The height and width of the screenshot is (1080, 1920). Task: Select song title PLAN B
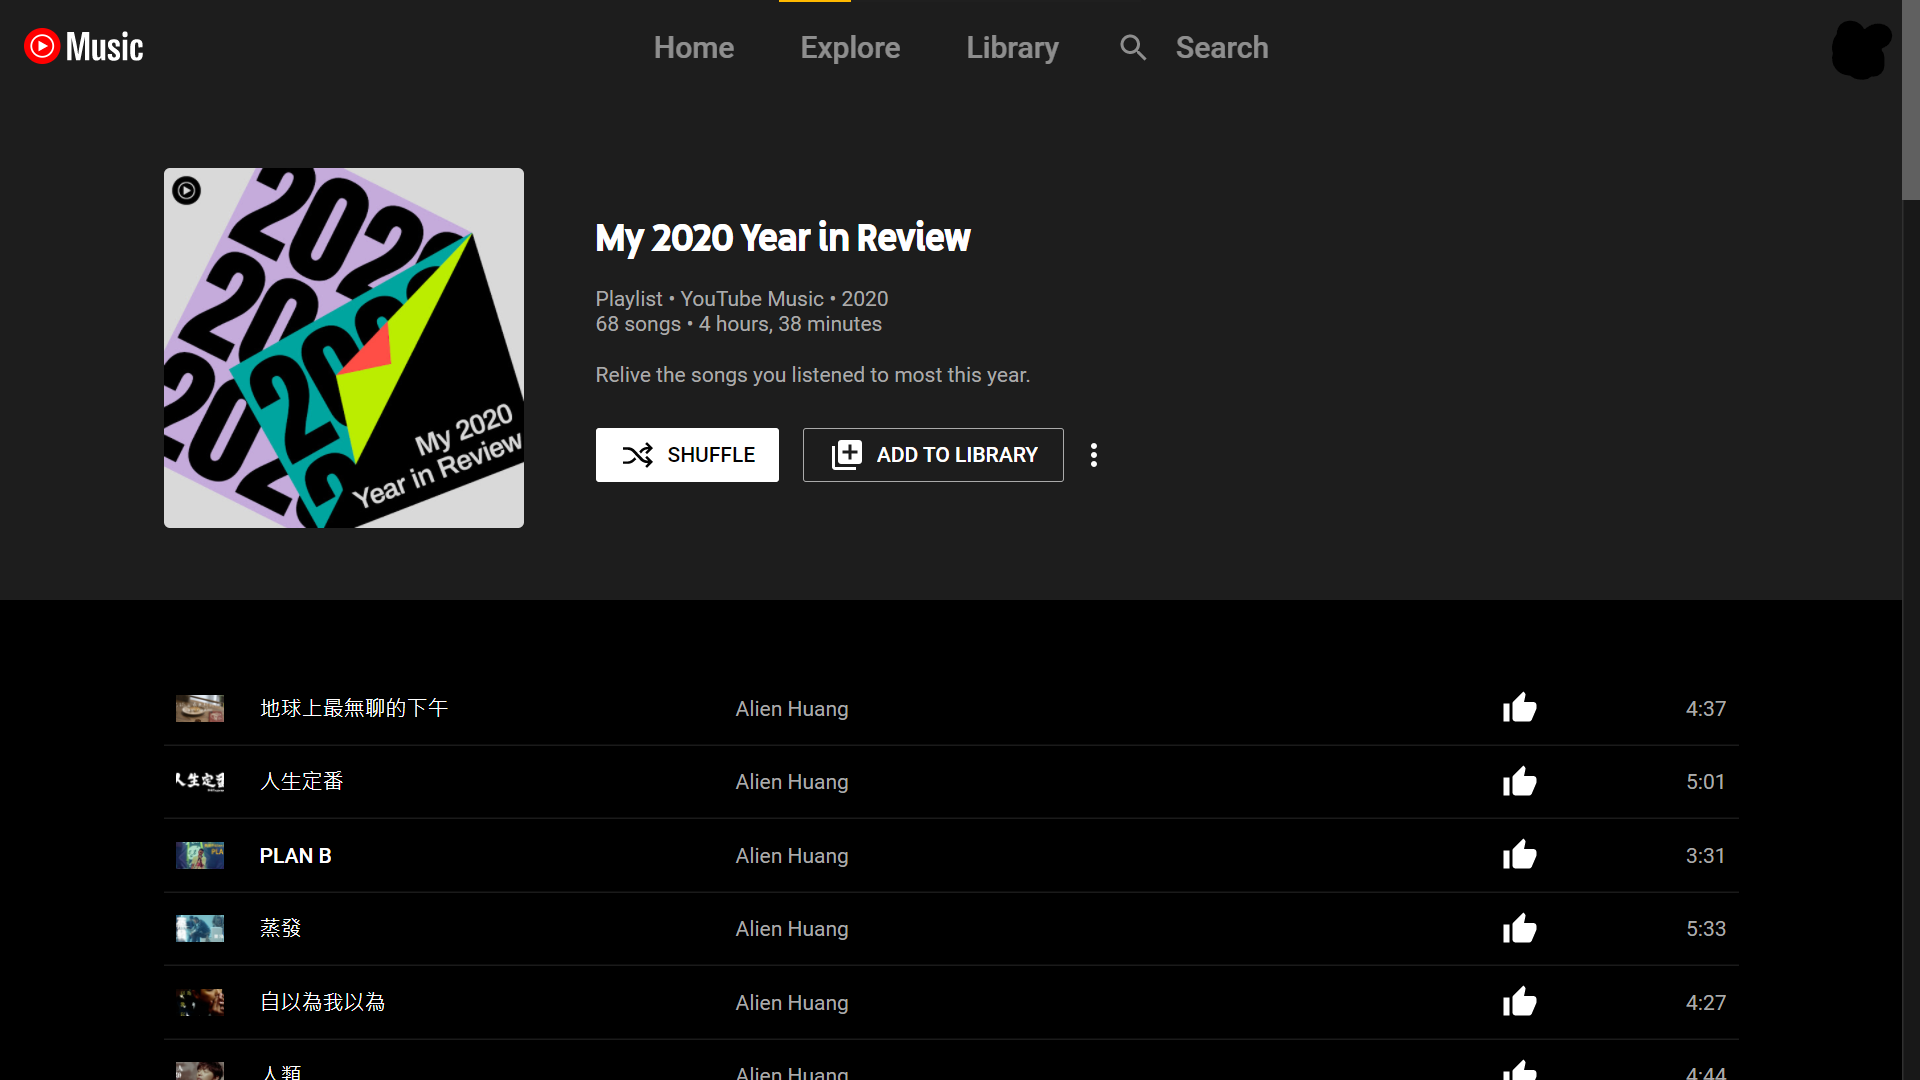[x=296, y=856]
